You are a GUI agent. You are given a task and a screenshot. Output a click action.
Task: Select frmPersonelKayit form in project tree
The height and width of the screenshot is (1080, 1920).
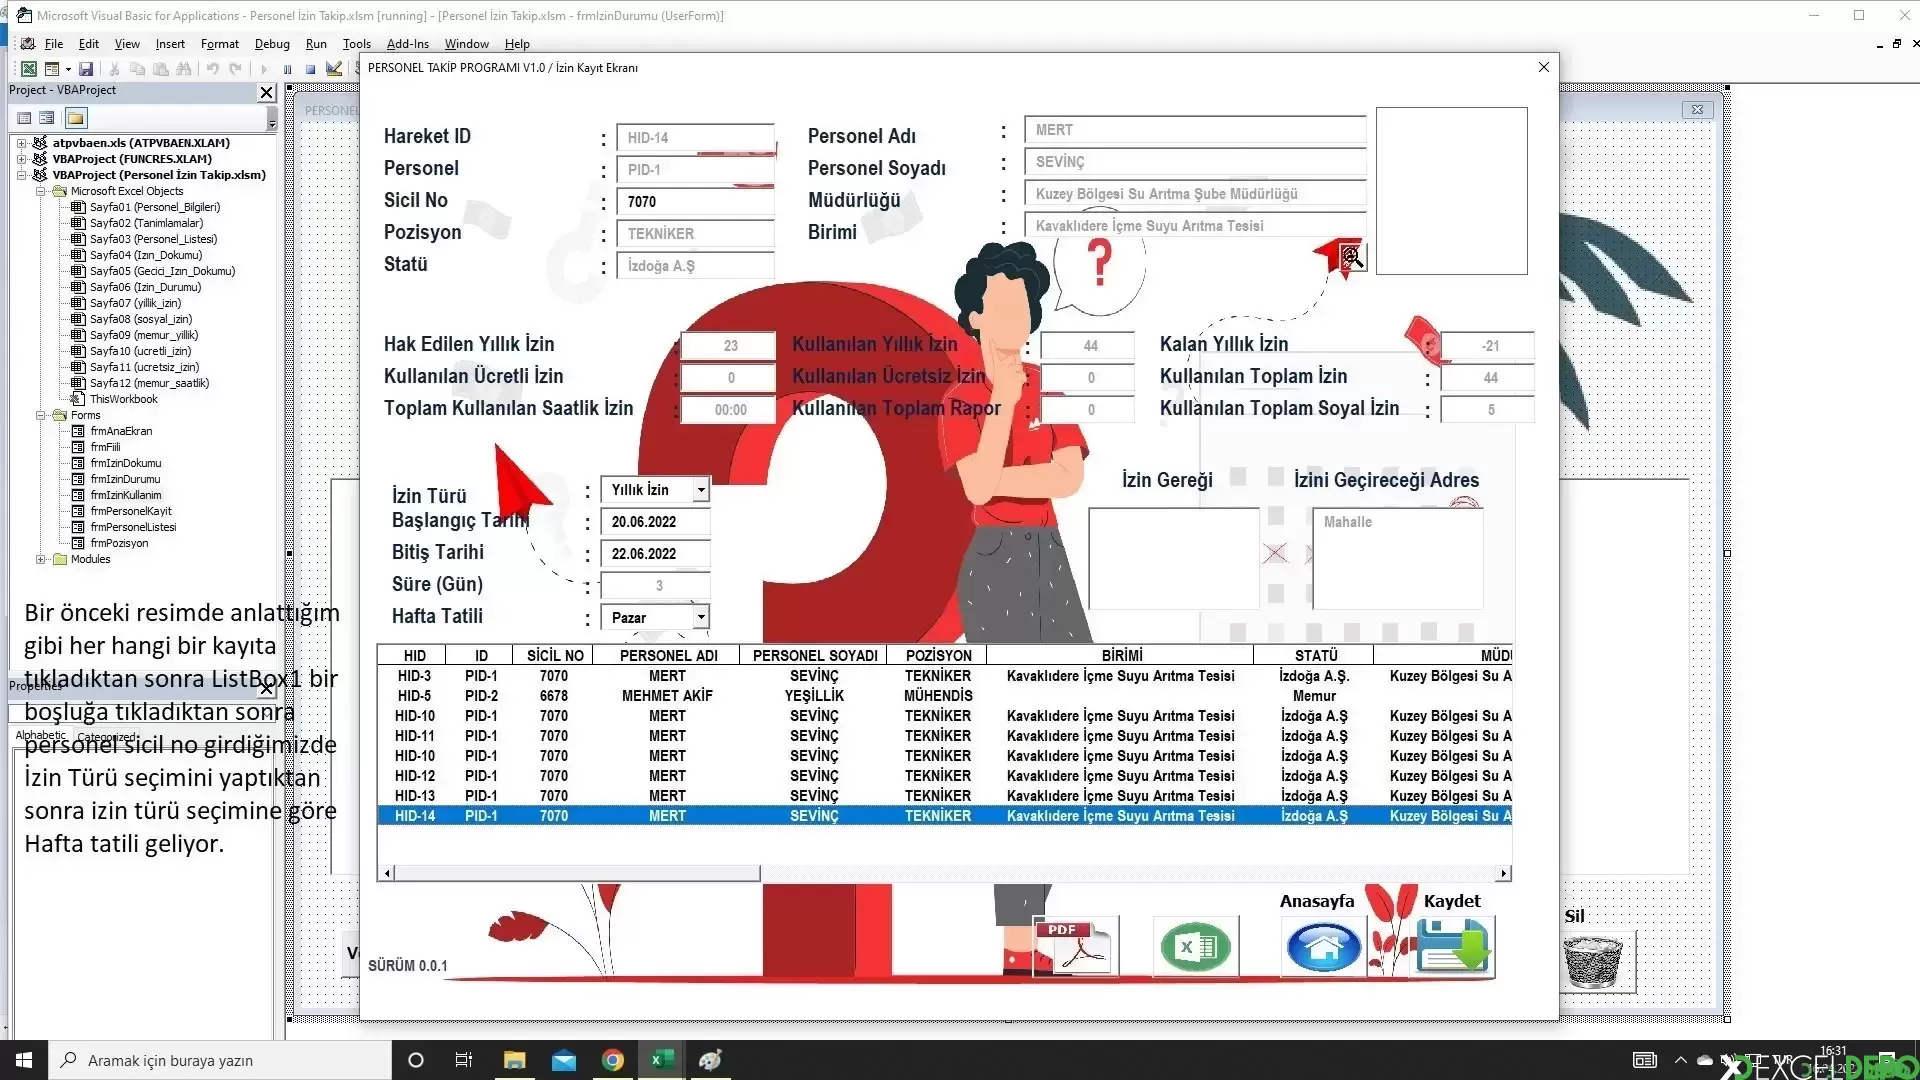point(131,511)
